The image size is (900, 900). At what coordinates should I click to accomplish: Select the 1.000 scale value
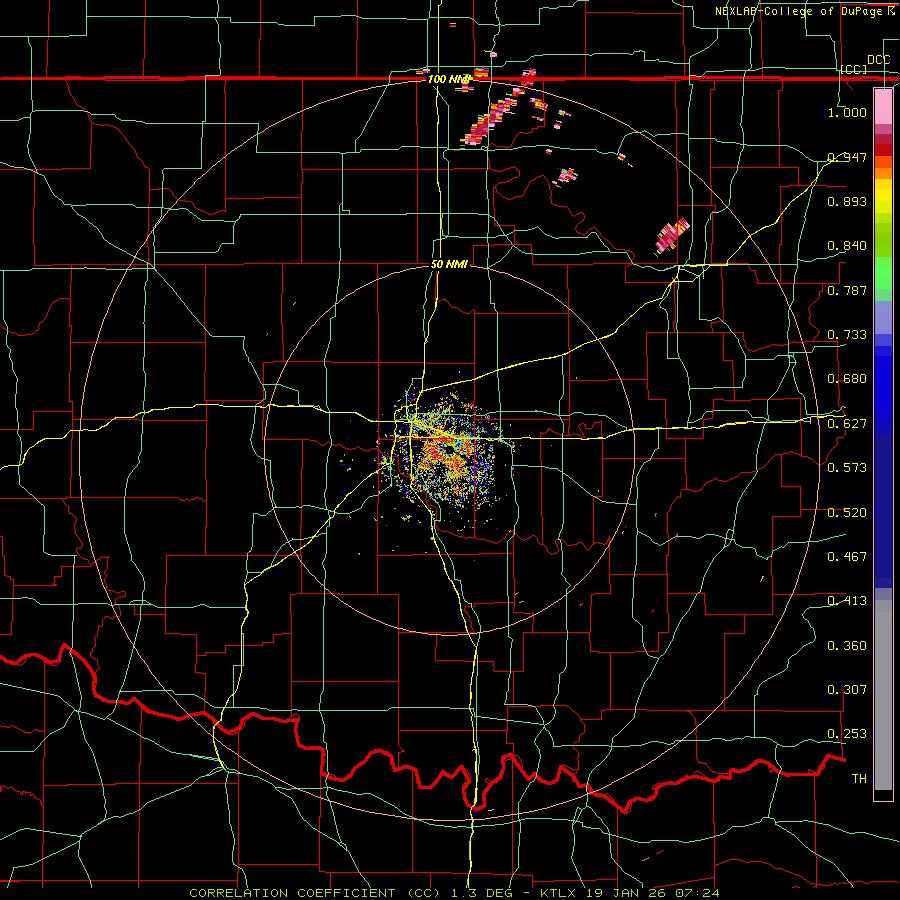click(847, 112)
